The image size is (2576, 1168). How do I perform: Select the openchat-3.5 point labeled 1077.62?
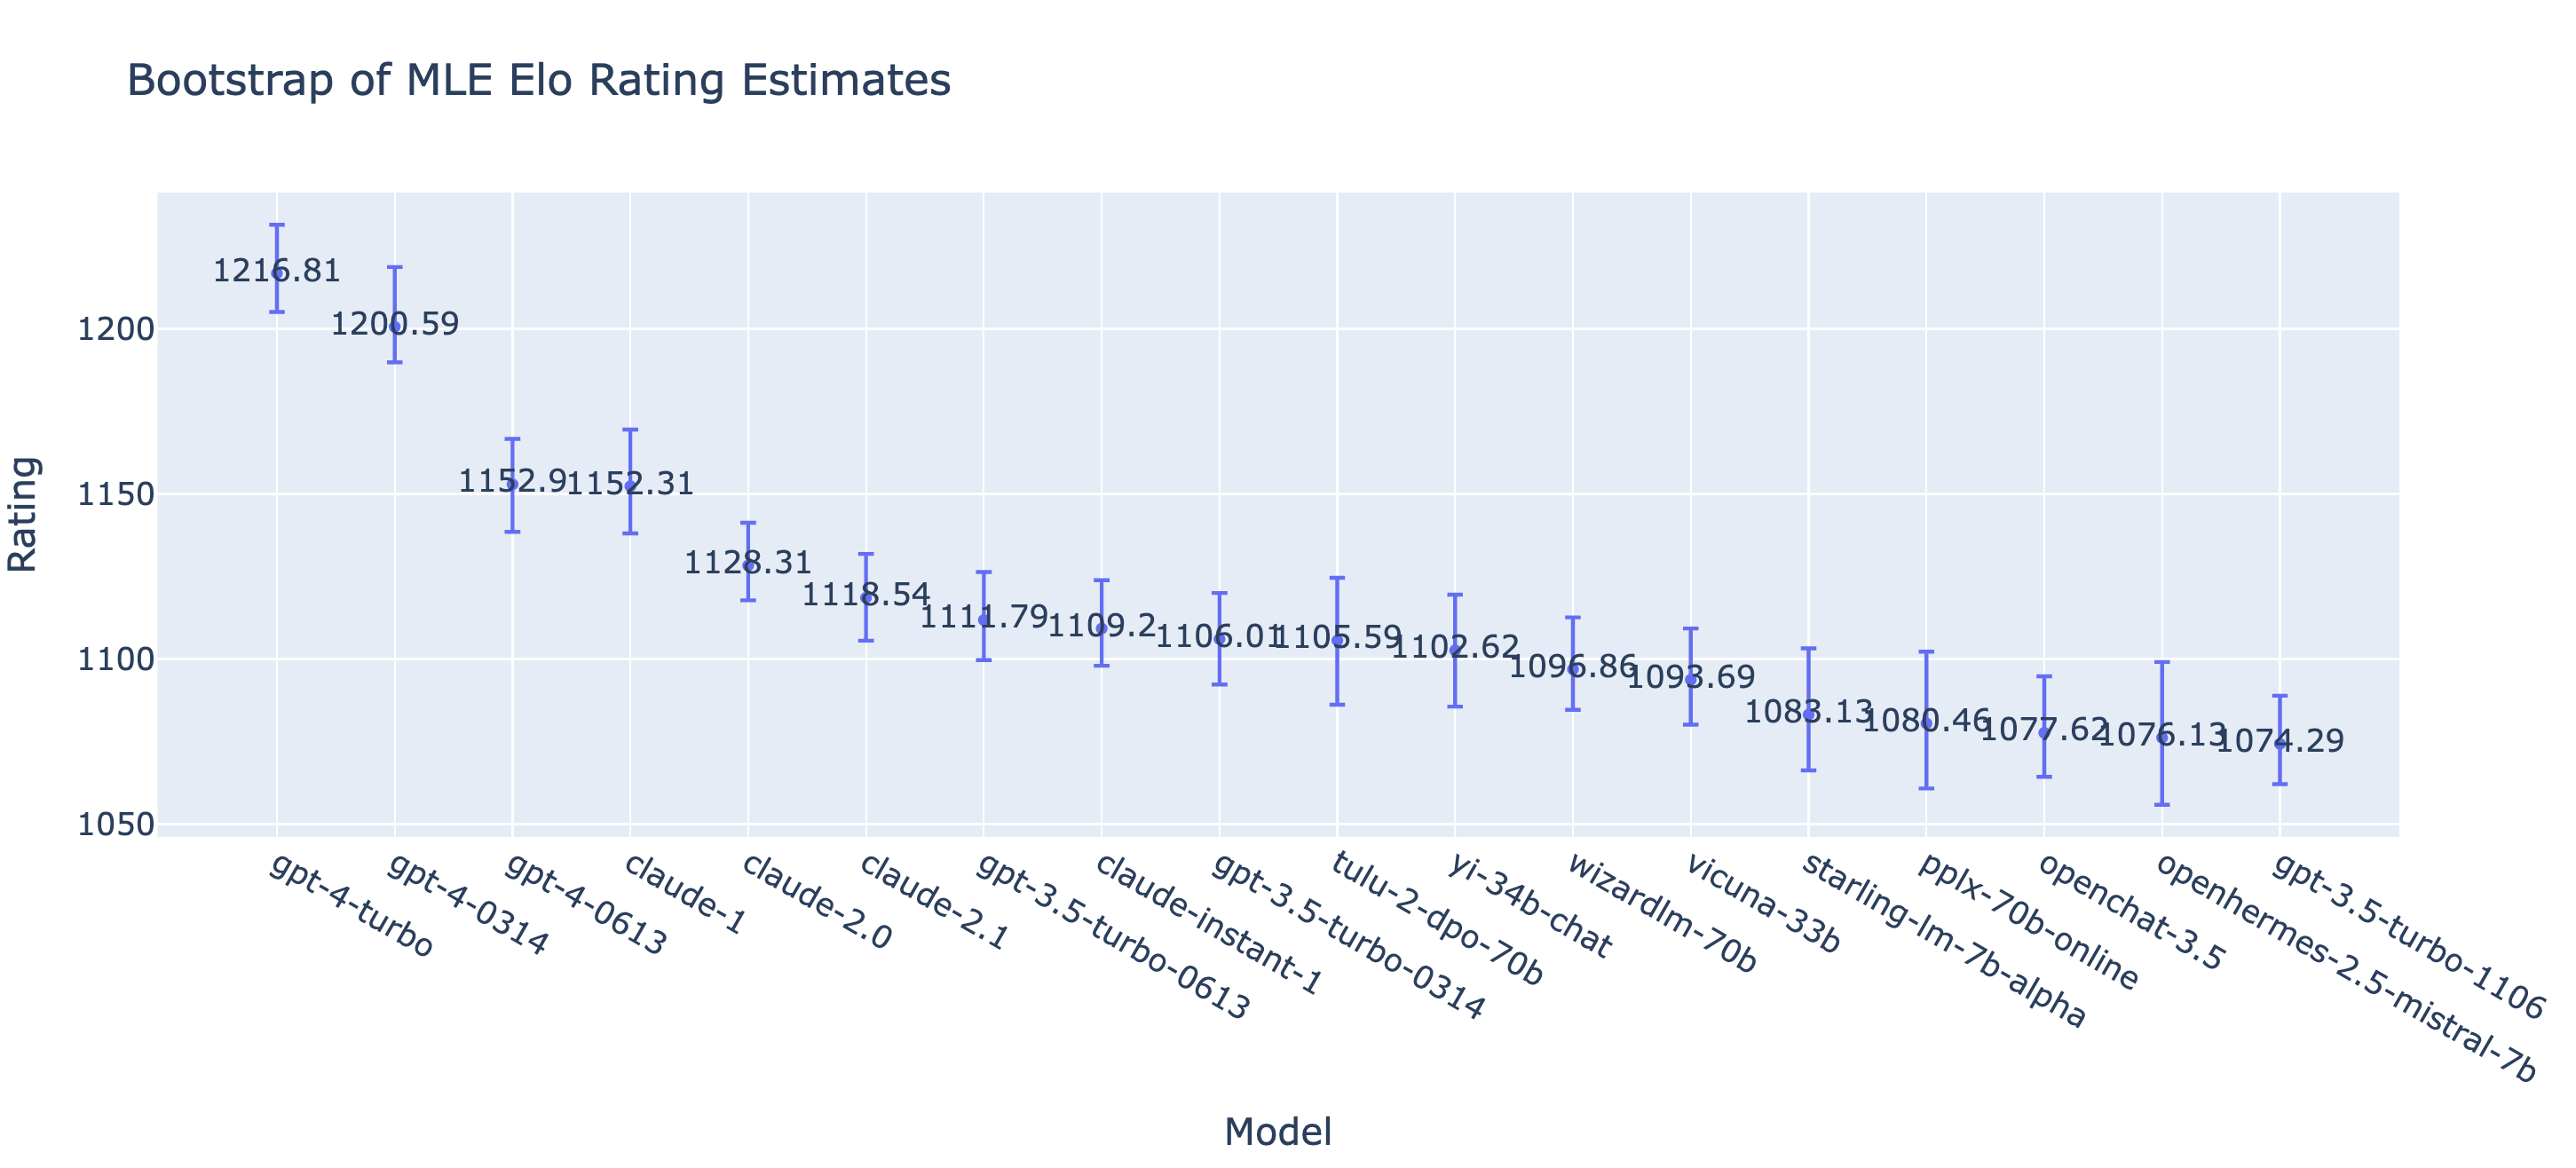click(2044, 732)
